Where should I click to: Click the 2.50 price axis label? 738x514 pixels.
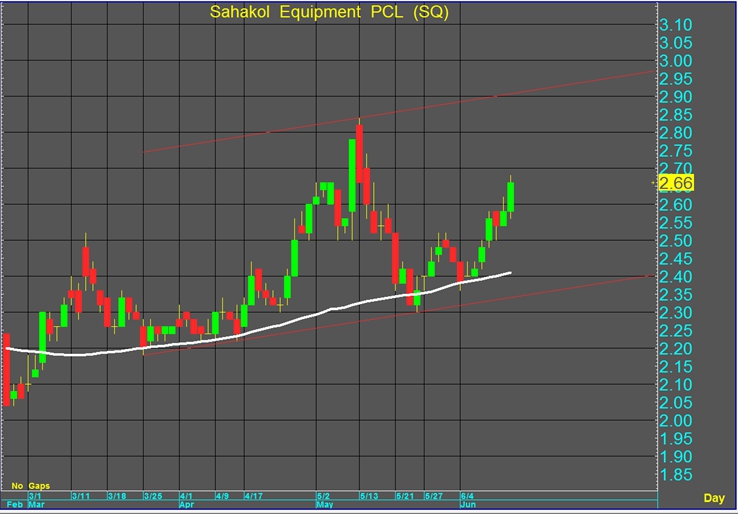tap(676, 241)
